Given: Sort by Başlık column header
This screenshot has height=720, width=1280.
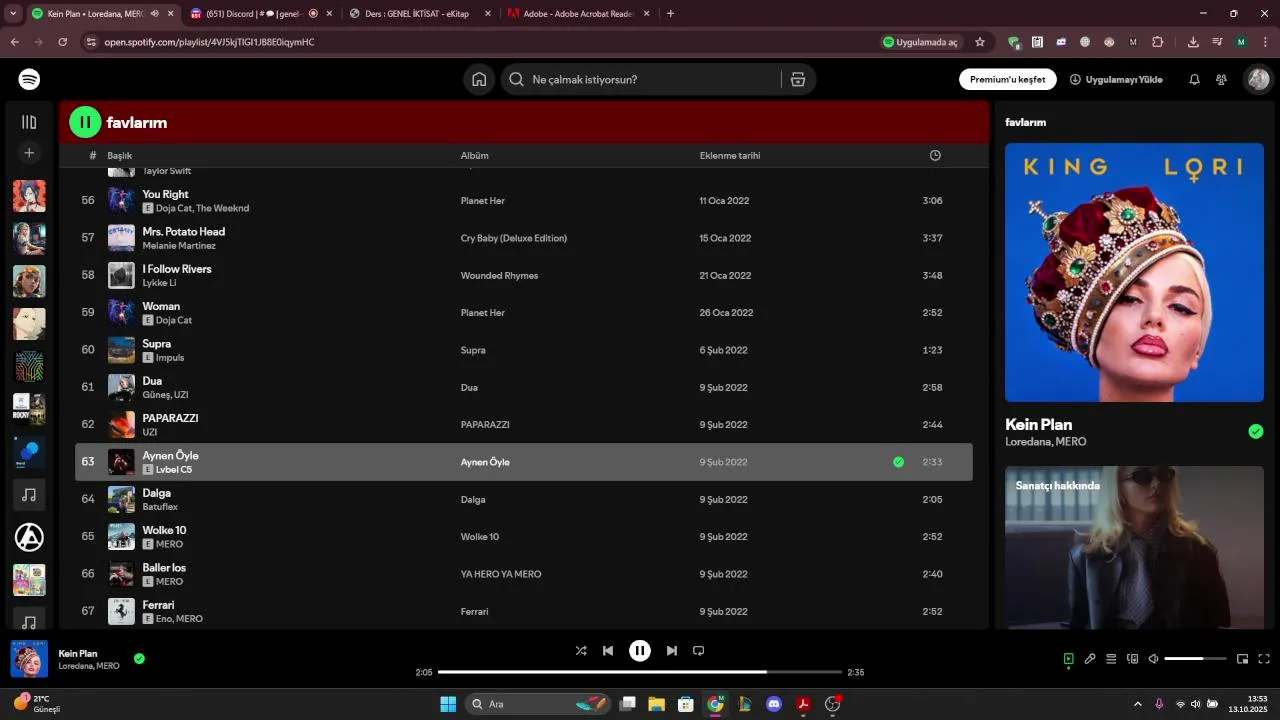Looking at the screenshot, I should [120, 155].
